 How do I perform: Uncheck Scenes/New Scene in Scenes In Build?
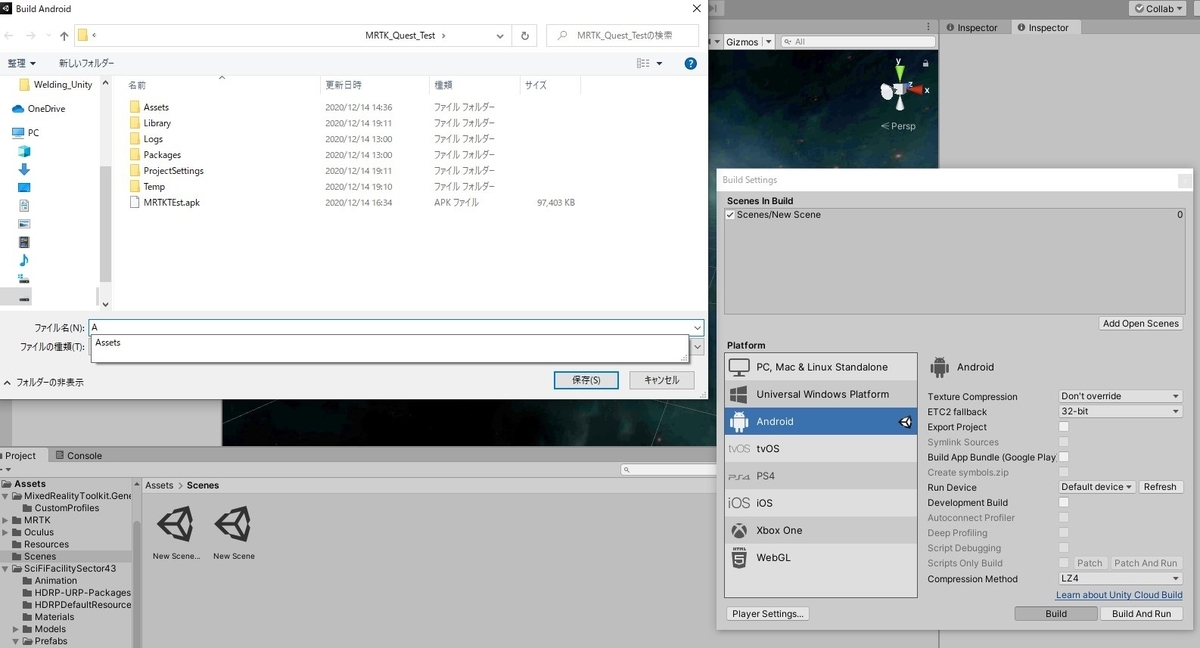(730, 215)
